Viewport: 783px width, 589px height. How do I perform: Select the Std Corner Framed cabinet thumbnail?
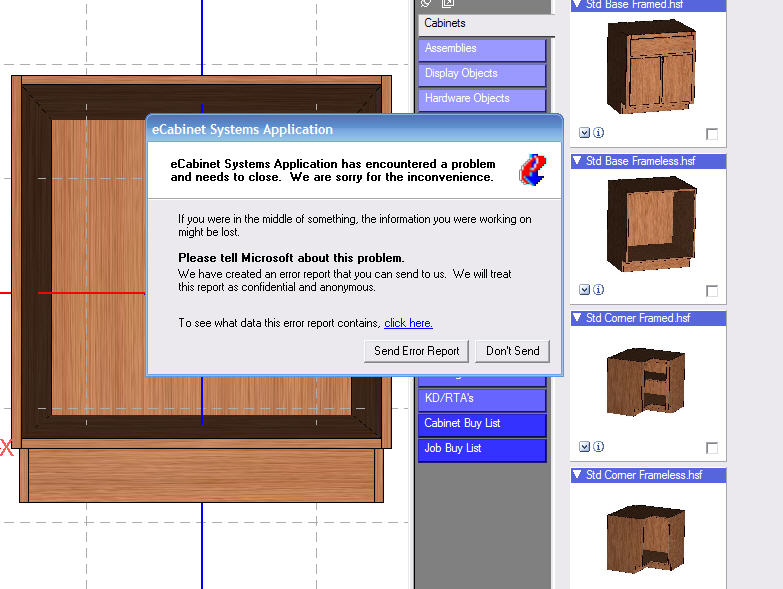tap(645, 381)
